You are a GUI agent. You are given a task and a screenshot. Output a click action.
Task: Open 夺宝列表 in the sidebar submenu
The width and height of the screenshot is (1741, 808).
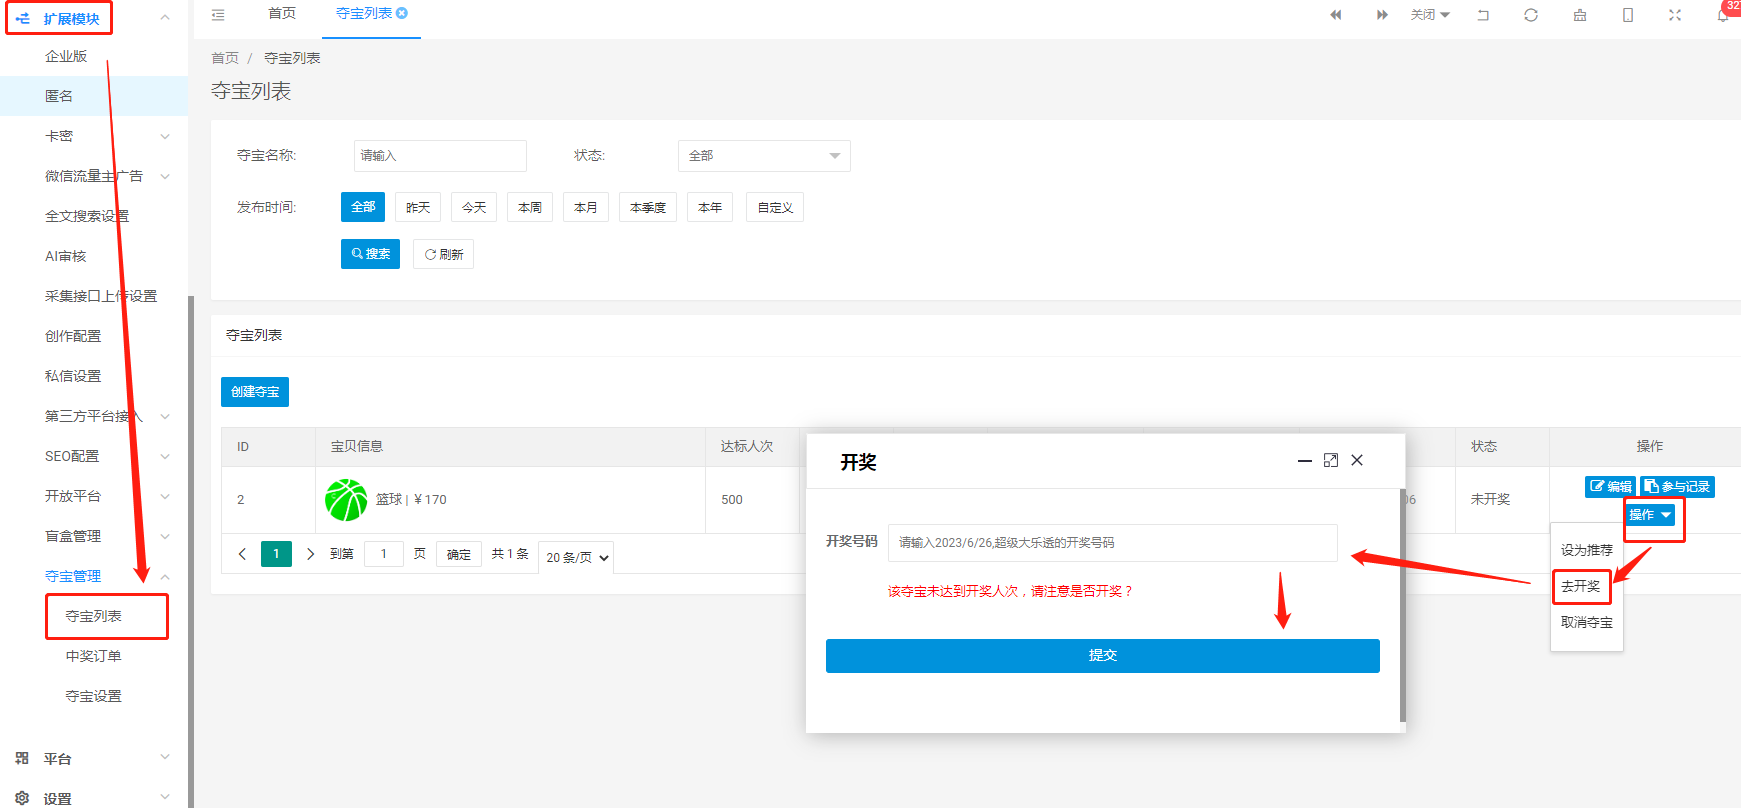coord(94,616)
